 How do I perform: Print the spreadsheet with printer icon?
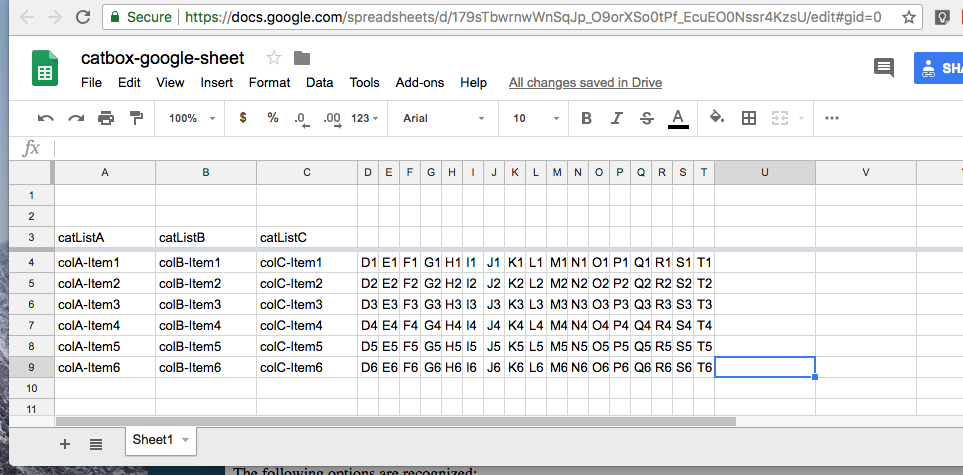(106, 118)
